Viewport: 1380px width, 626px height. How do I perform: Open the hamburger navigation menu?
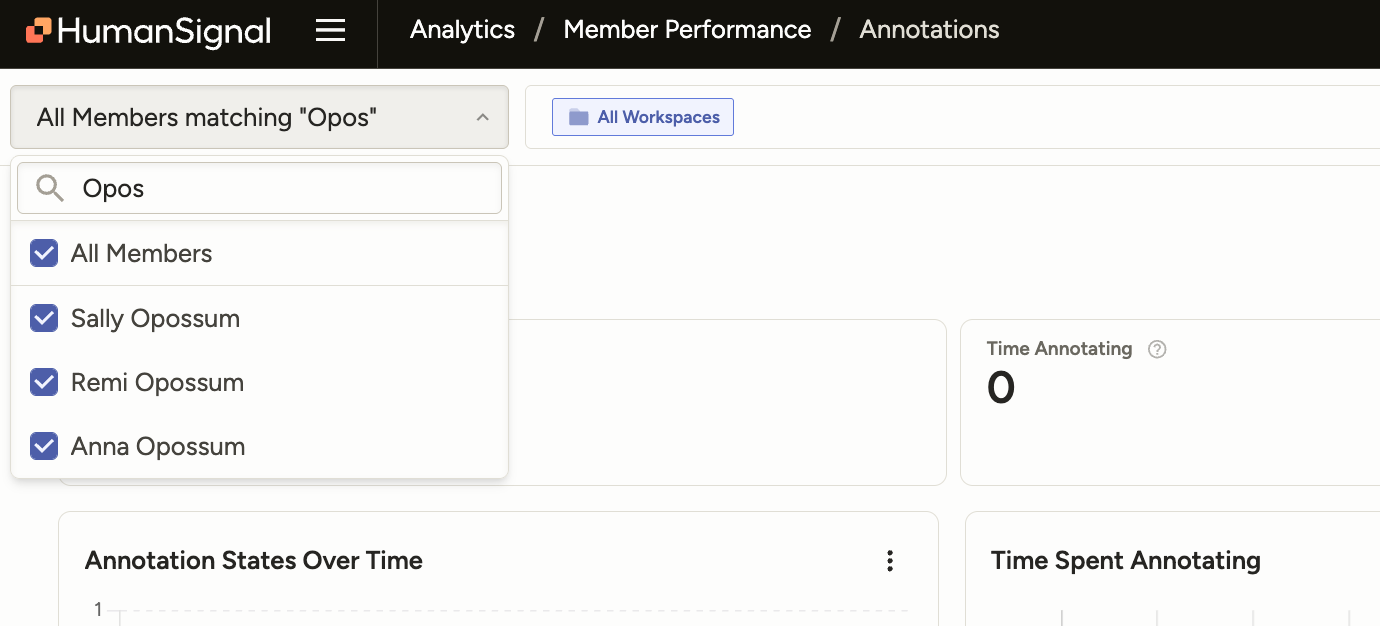330,31
